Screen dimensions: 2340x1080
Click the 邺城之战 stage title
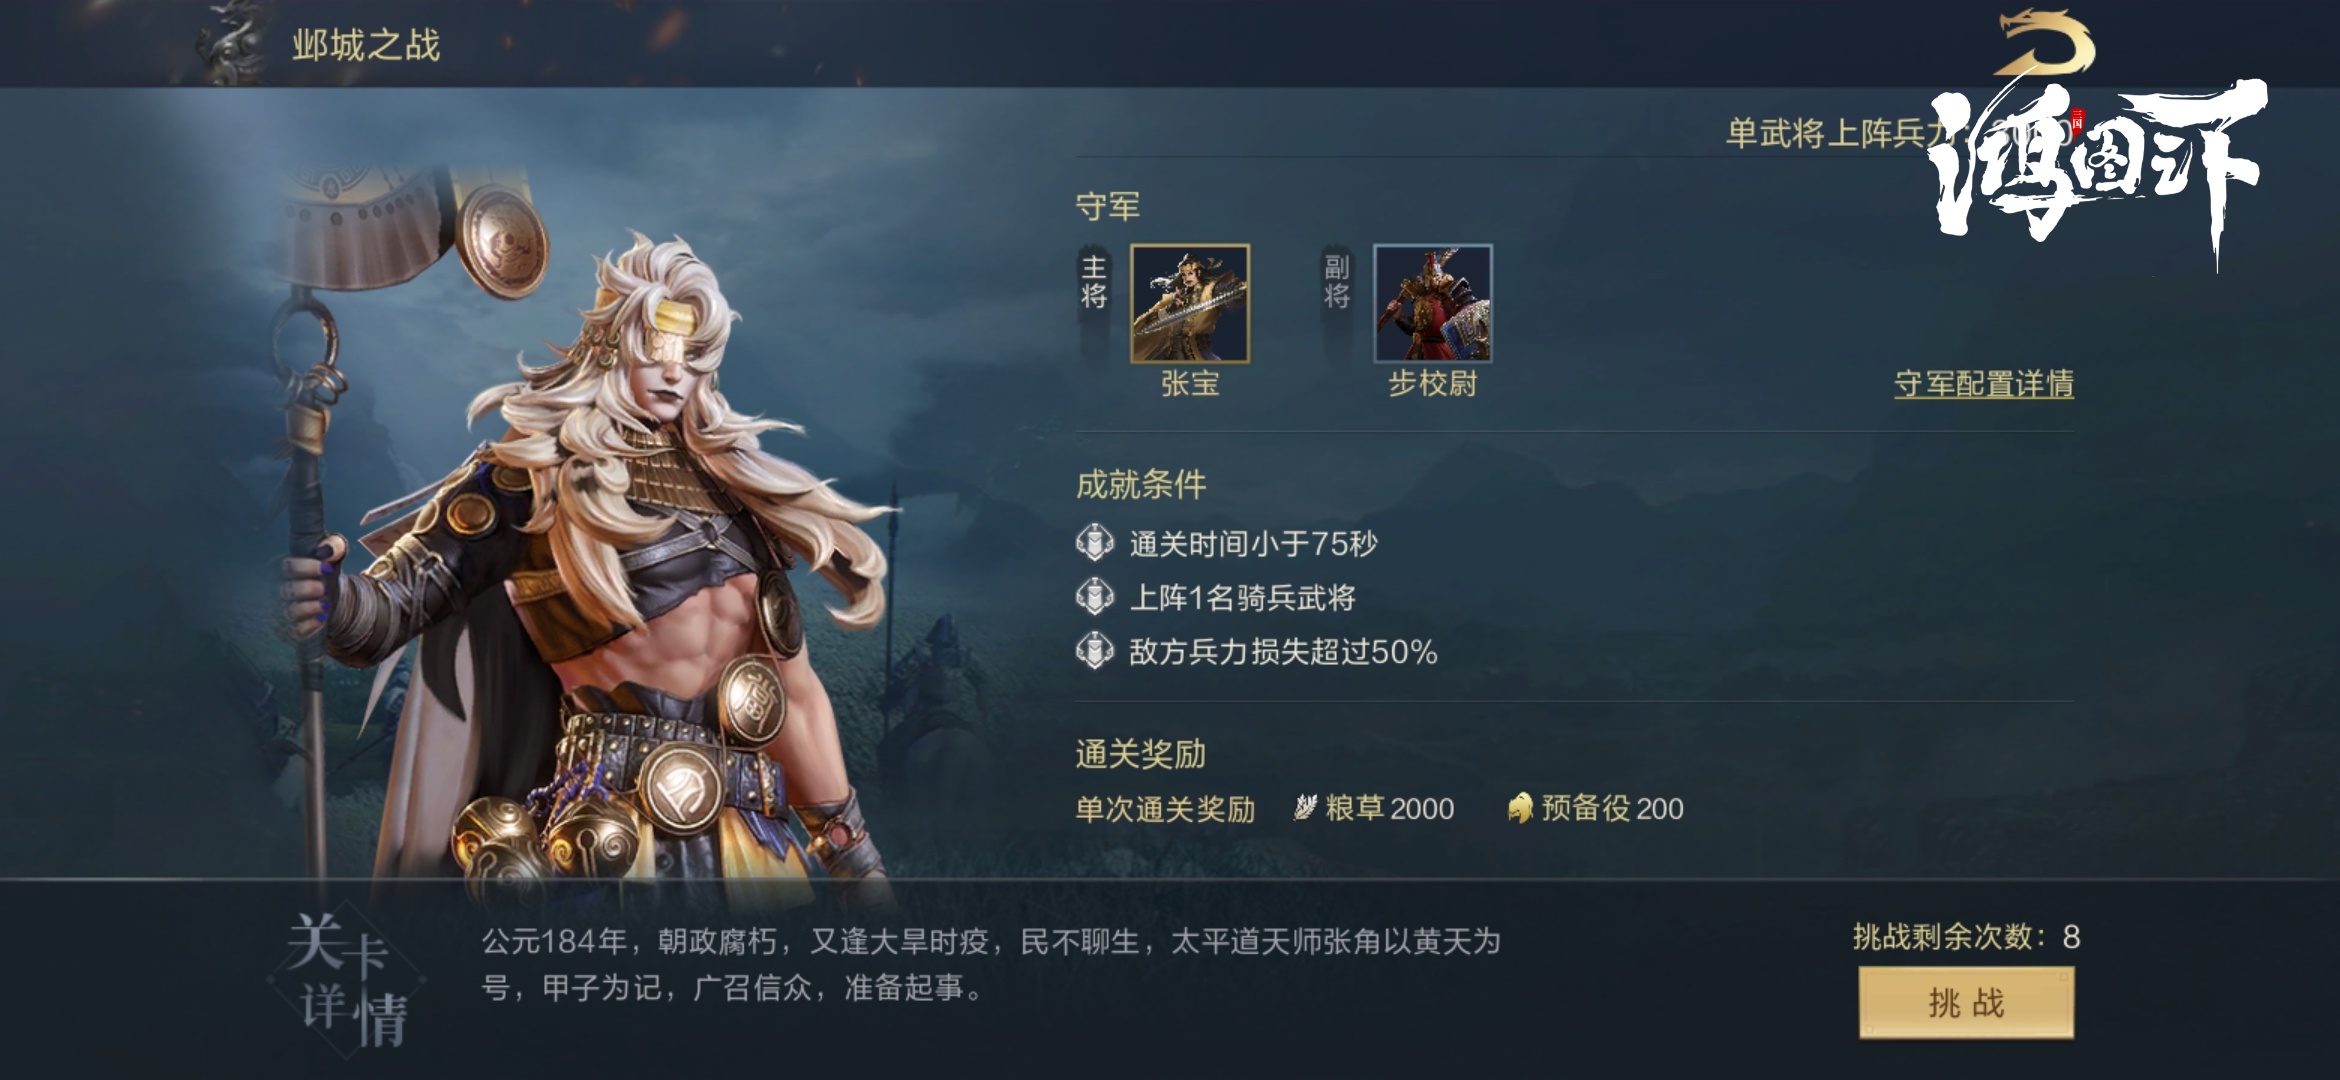[366, 45]
